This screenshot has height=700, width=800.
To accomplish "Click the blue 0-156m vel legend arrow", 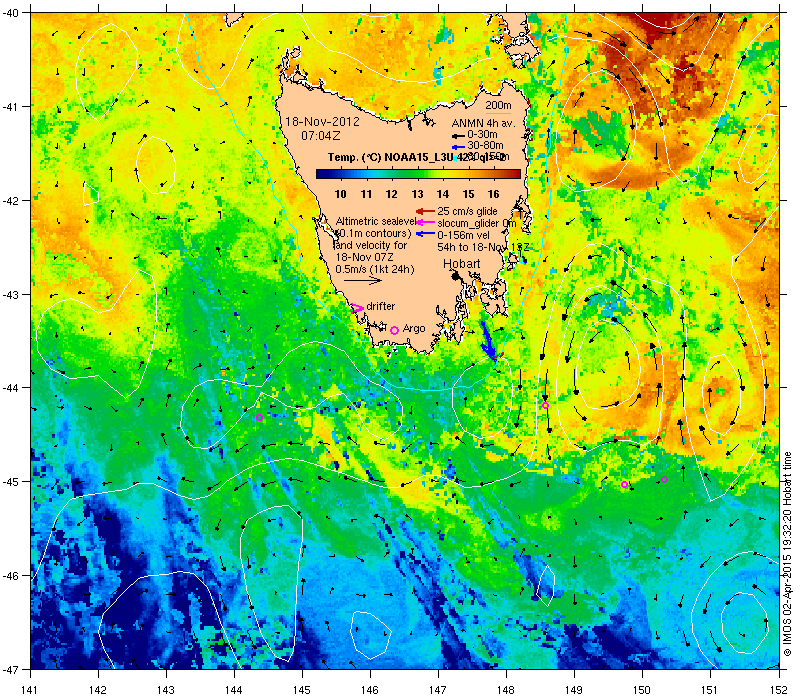I will click(424, 234).
